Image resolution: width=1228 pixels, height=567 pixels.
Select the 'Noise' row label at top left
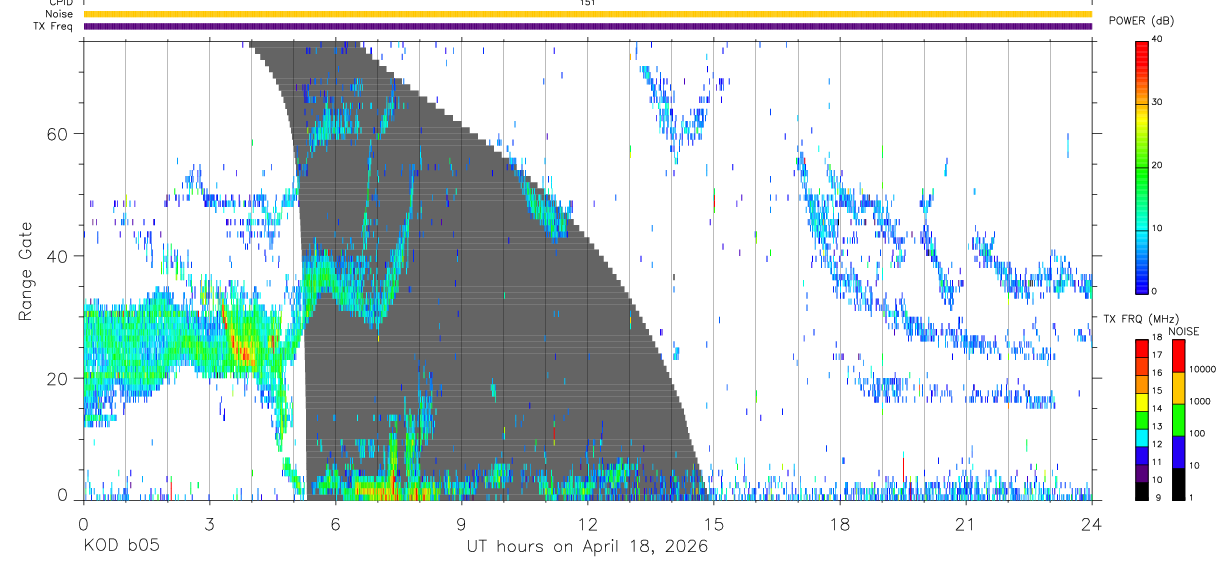coord(60,14)
